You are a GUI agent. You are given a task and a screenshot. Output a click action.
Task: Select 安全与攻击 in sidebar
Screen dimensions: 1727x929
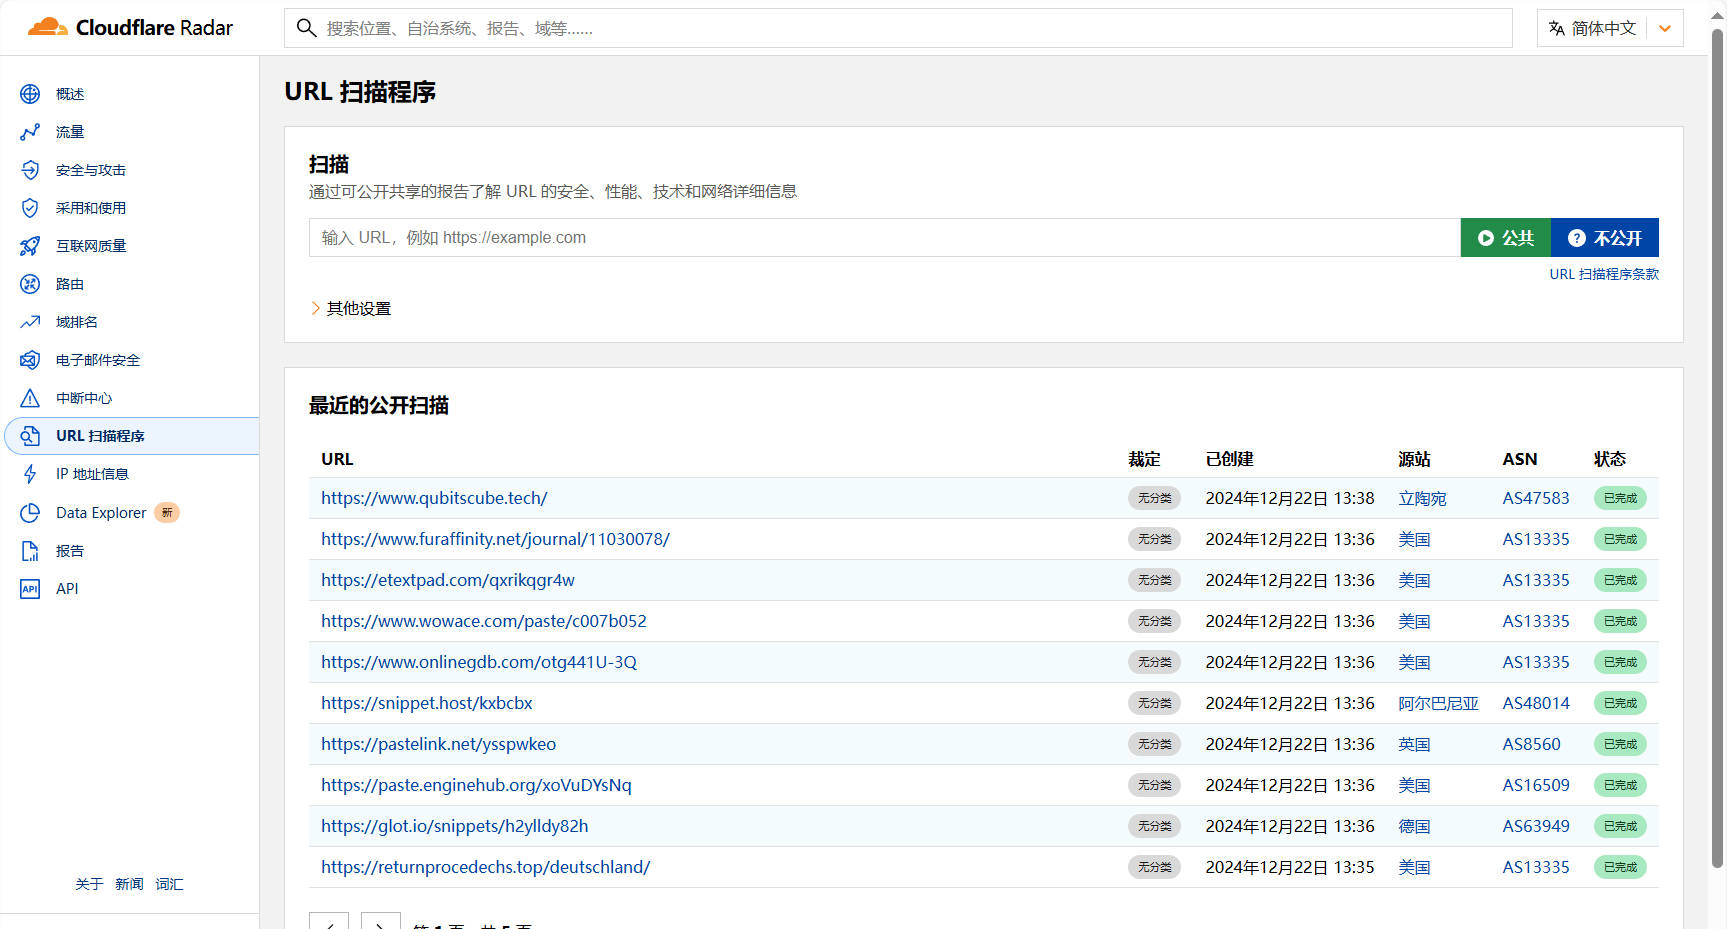91,170
